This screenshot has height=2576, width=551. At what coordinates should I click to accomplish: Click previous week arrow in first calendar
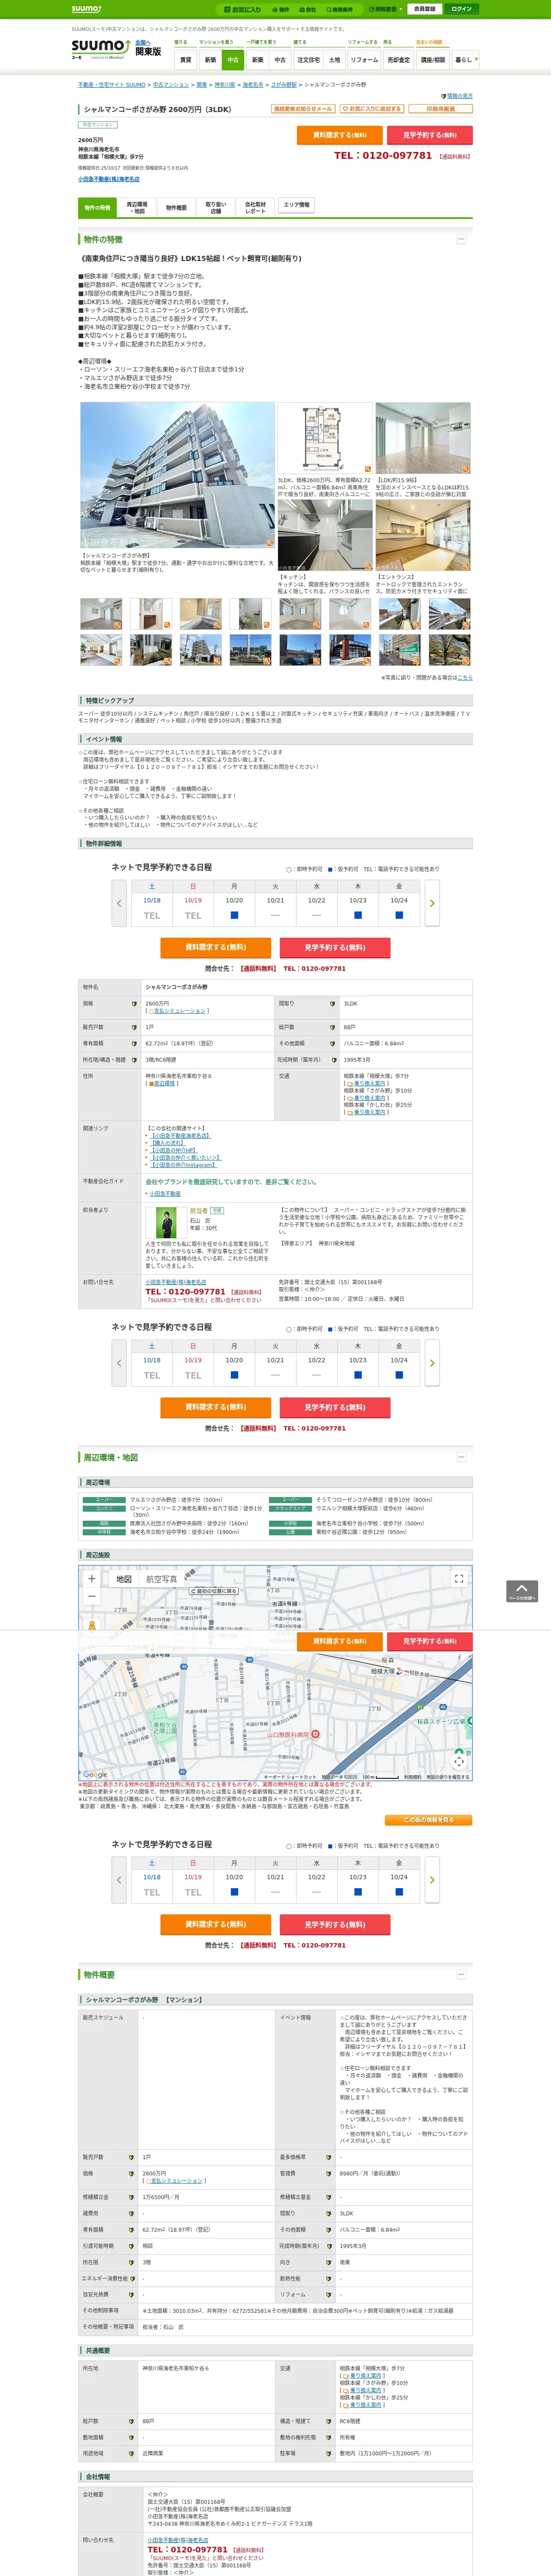(x=119, y=903)
